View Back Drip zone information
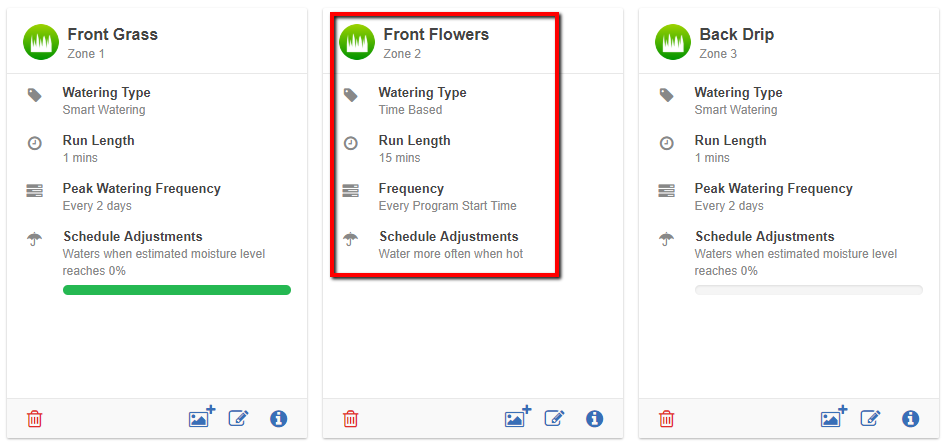The image size is (944, 443). pos(910,418)
